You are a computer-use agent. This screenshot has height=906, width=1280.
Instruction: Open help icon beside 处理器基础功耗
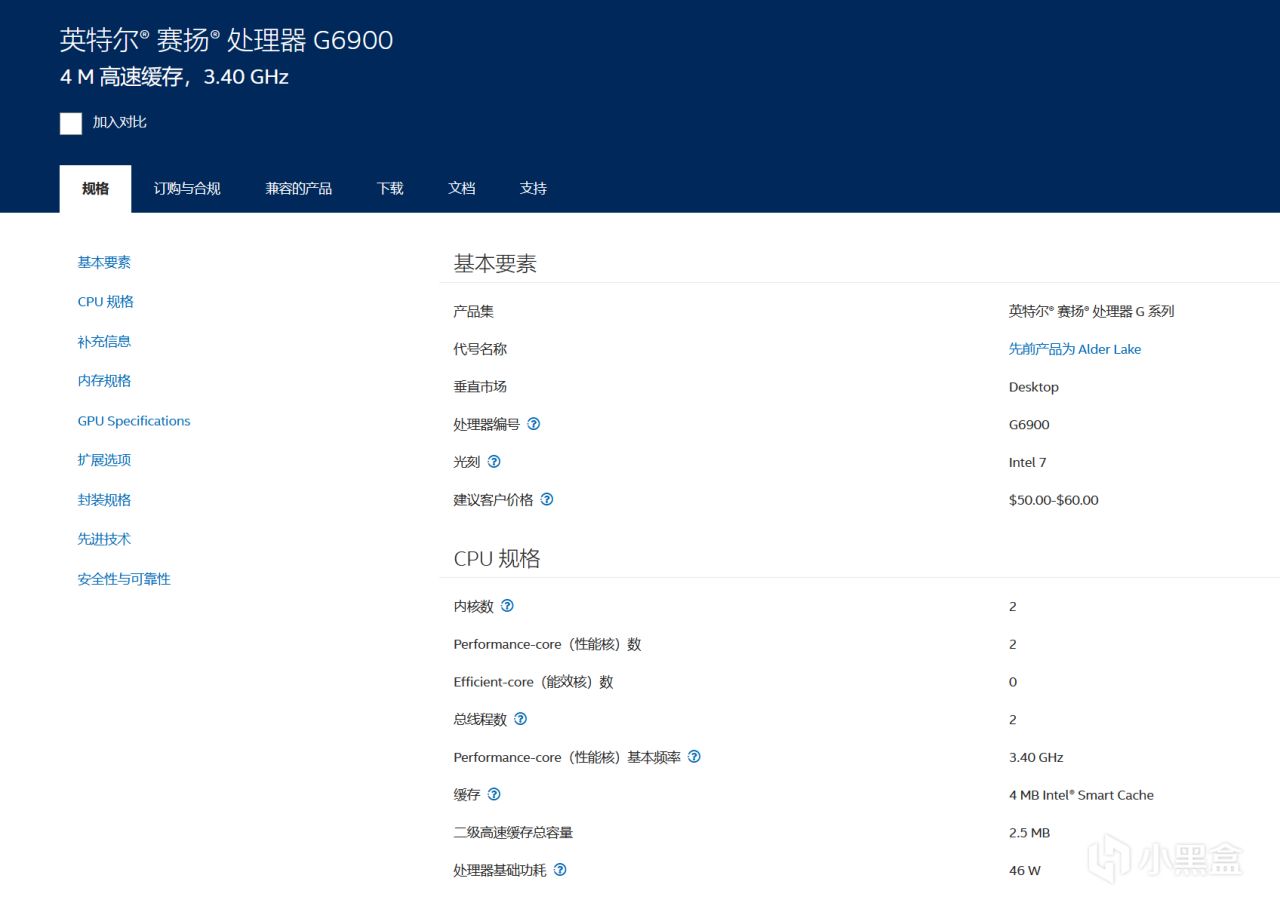click(560, 870)
